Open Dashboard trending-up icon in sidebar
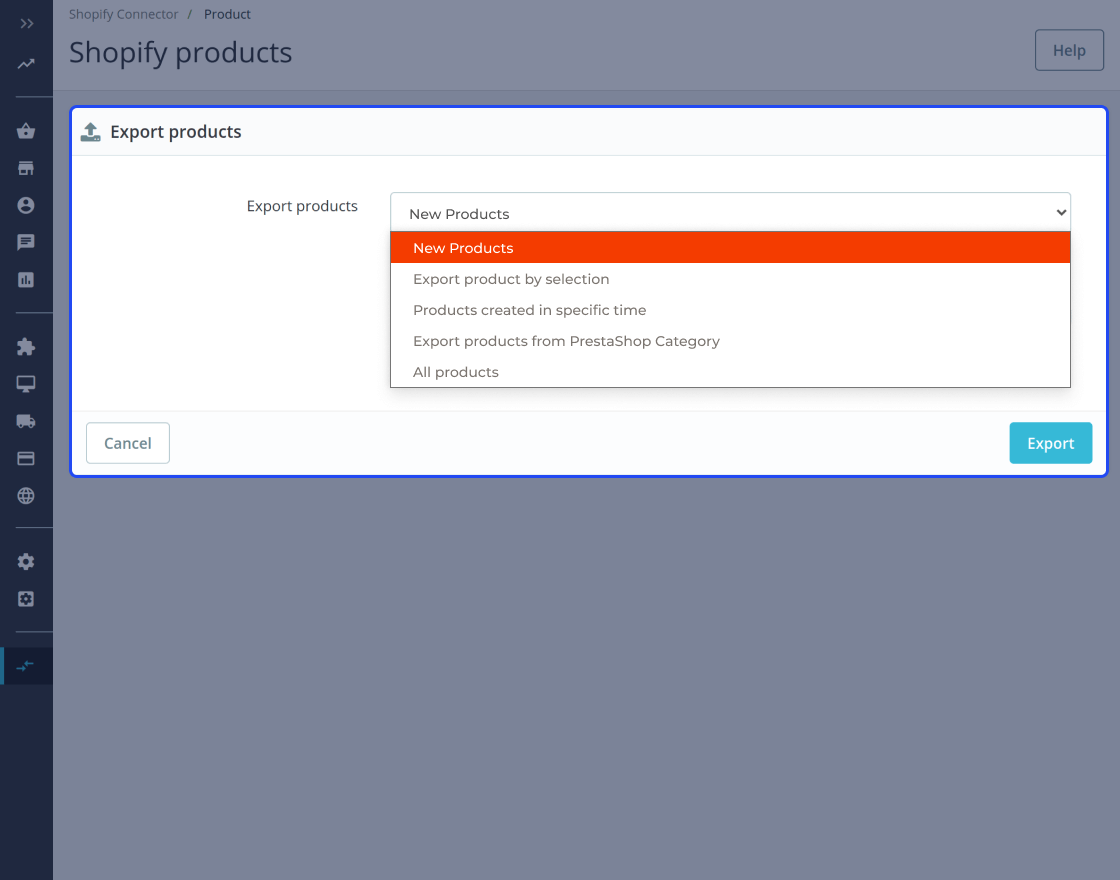This screenshot has height=880, width=1120. [26, 64]
